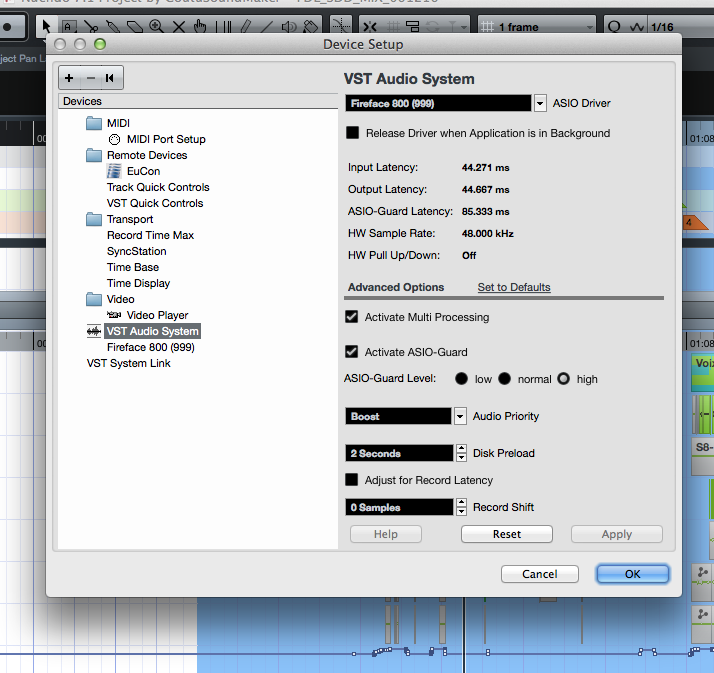Click the Record Shift samples field
This screenshot has height=673, width=714.
399,507
